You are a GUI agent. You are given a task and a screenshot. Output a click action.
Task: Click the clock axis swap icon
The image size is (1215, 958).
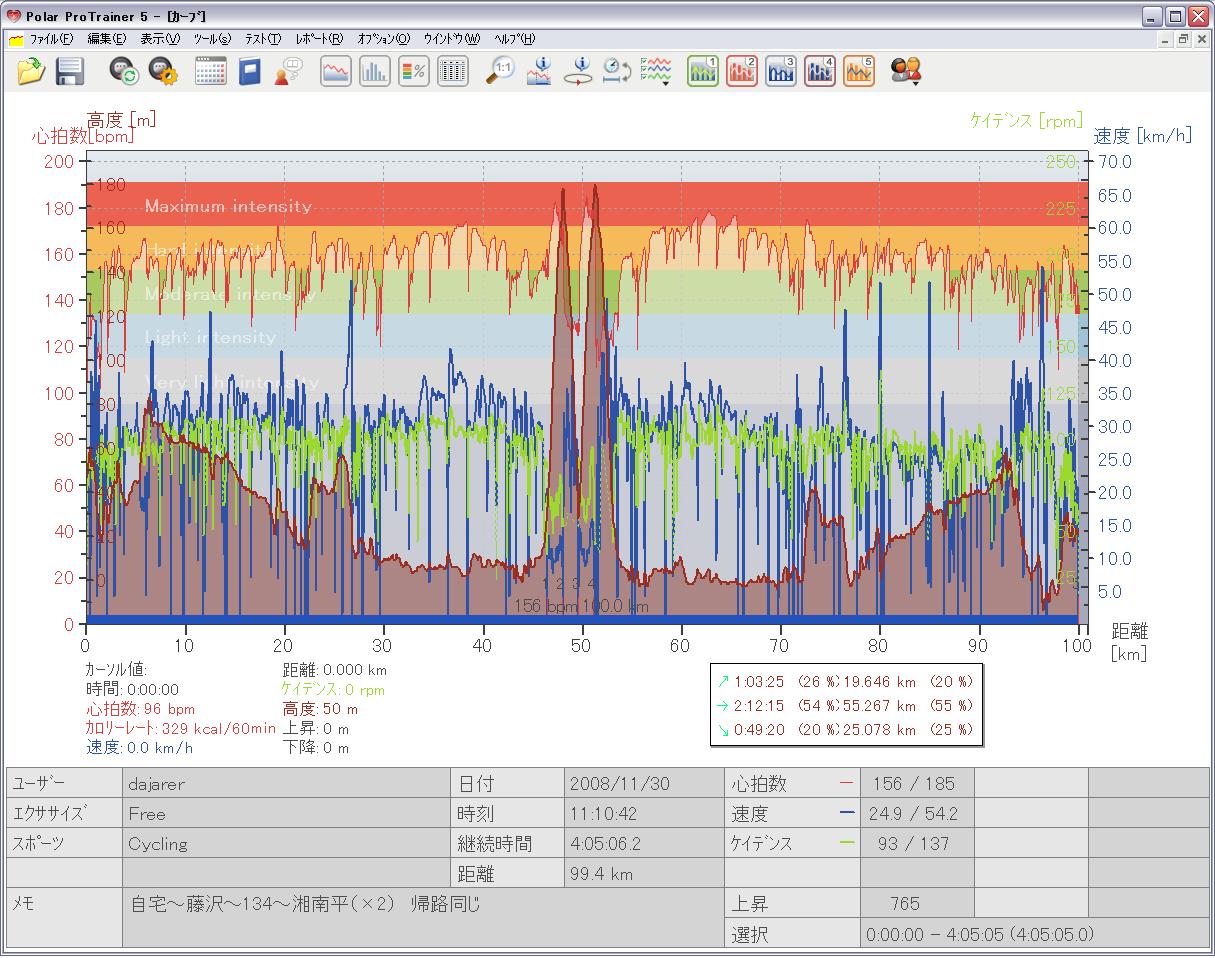pyautogui.click(x=616, y=71)
